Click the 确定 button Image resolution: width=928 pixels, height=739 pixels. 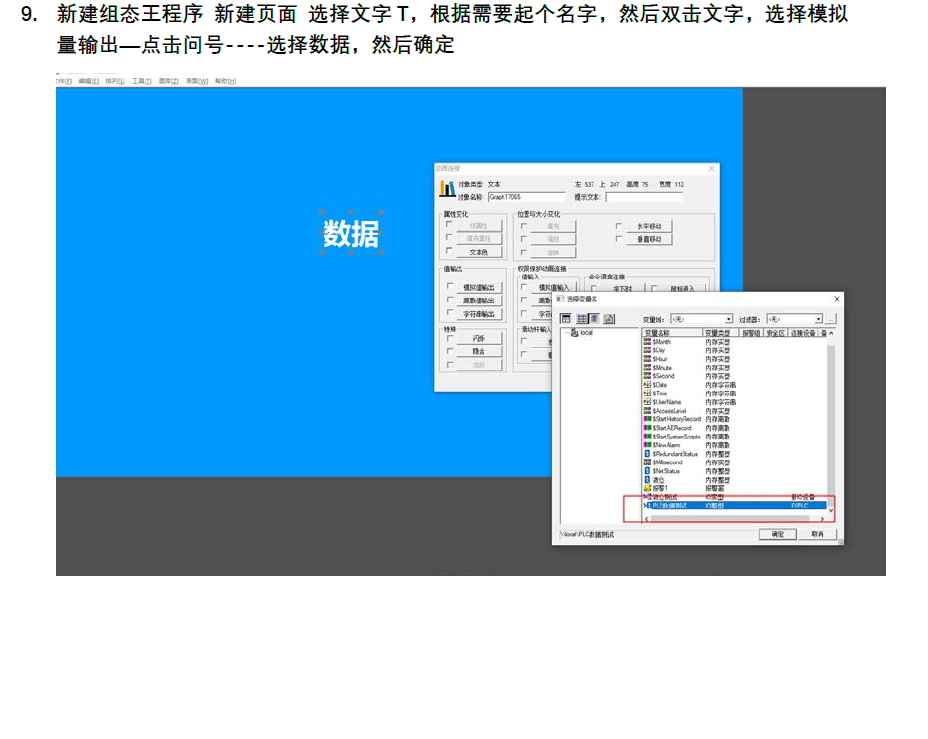click(778, 535)
